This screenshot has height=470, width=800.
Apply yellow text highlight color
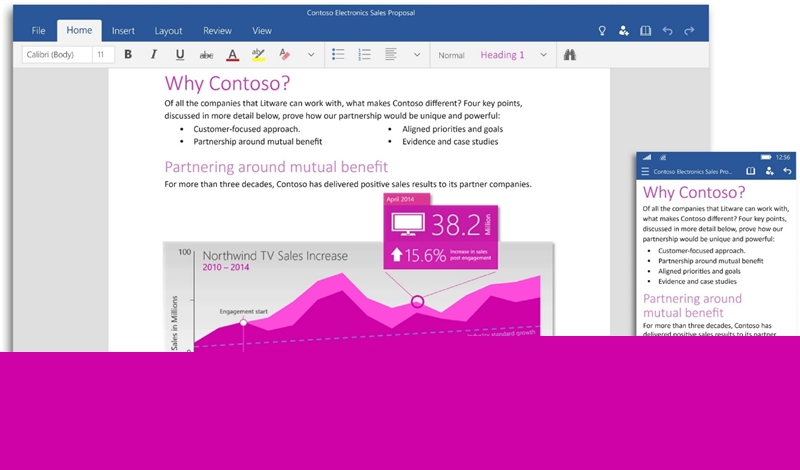259,55
